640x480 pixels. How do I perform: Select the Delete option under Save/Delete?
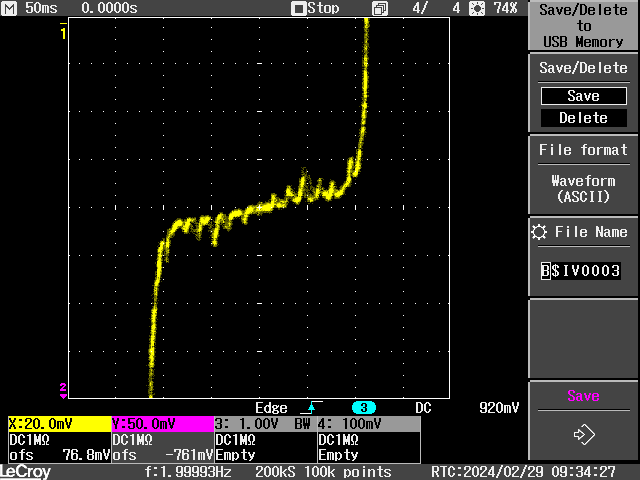(x=584, y=118)
